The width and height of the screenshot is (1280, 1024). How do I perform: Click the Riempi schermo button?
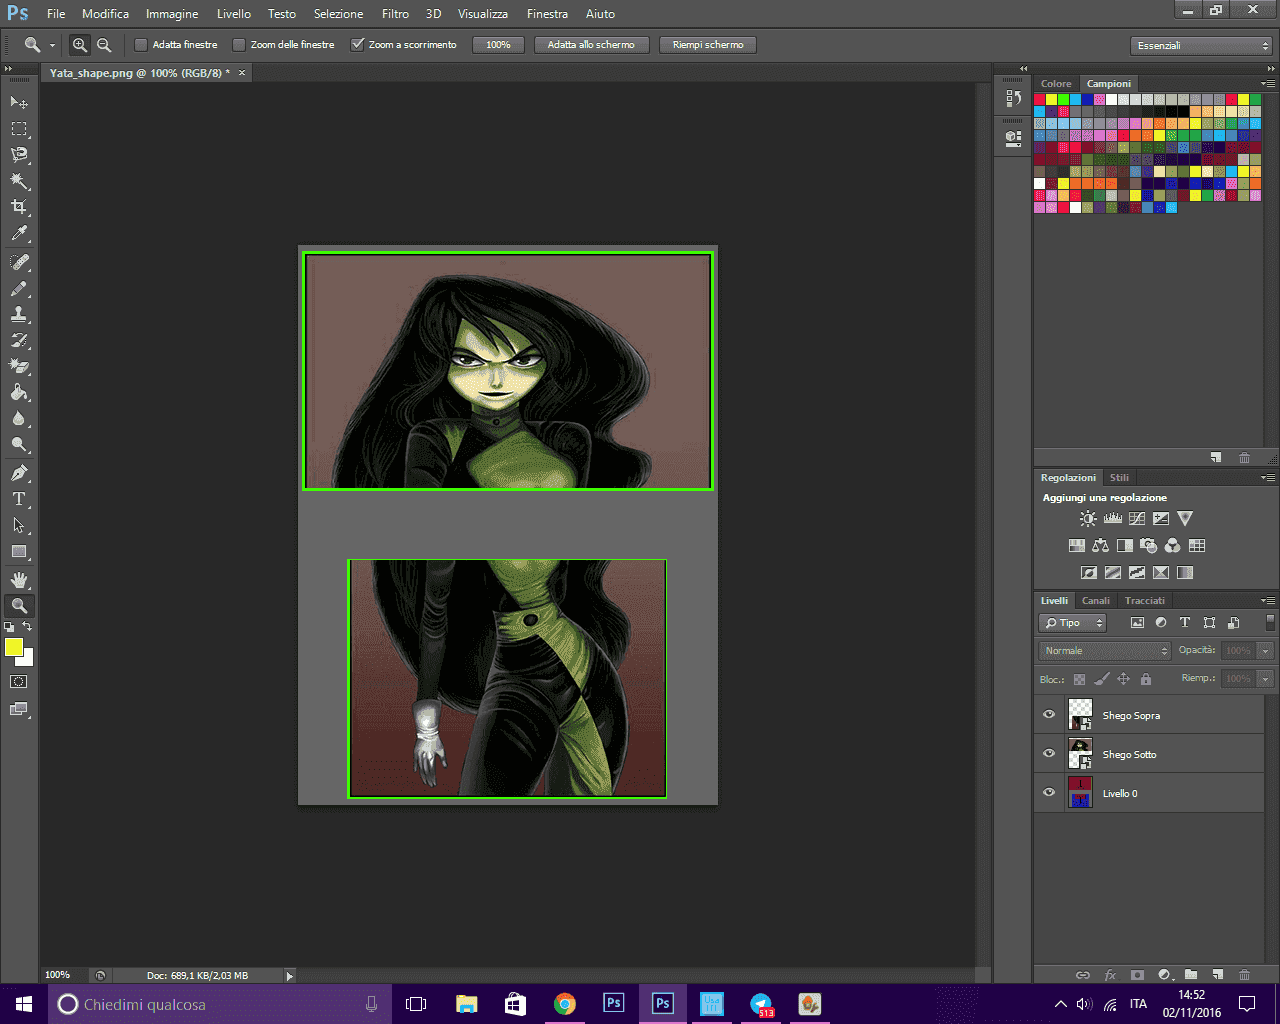click(708, 45)
